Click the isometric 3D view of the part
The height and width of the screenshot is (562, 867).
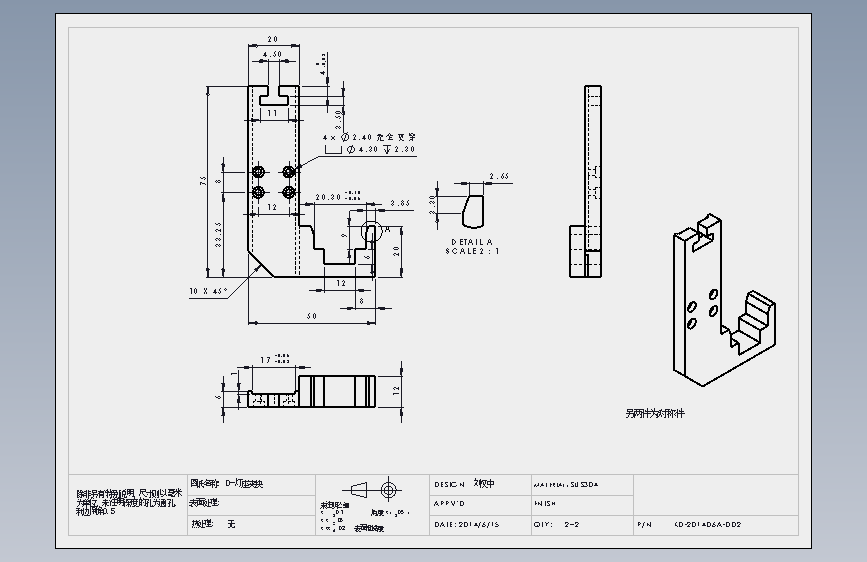coord(724,301)
